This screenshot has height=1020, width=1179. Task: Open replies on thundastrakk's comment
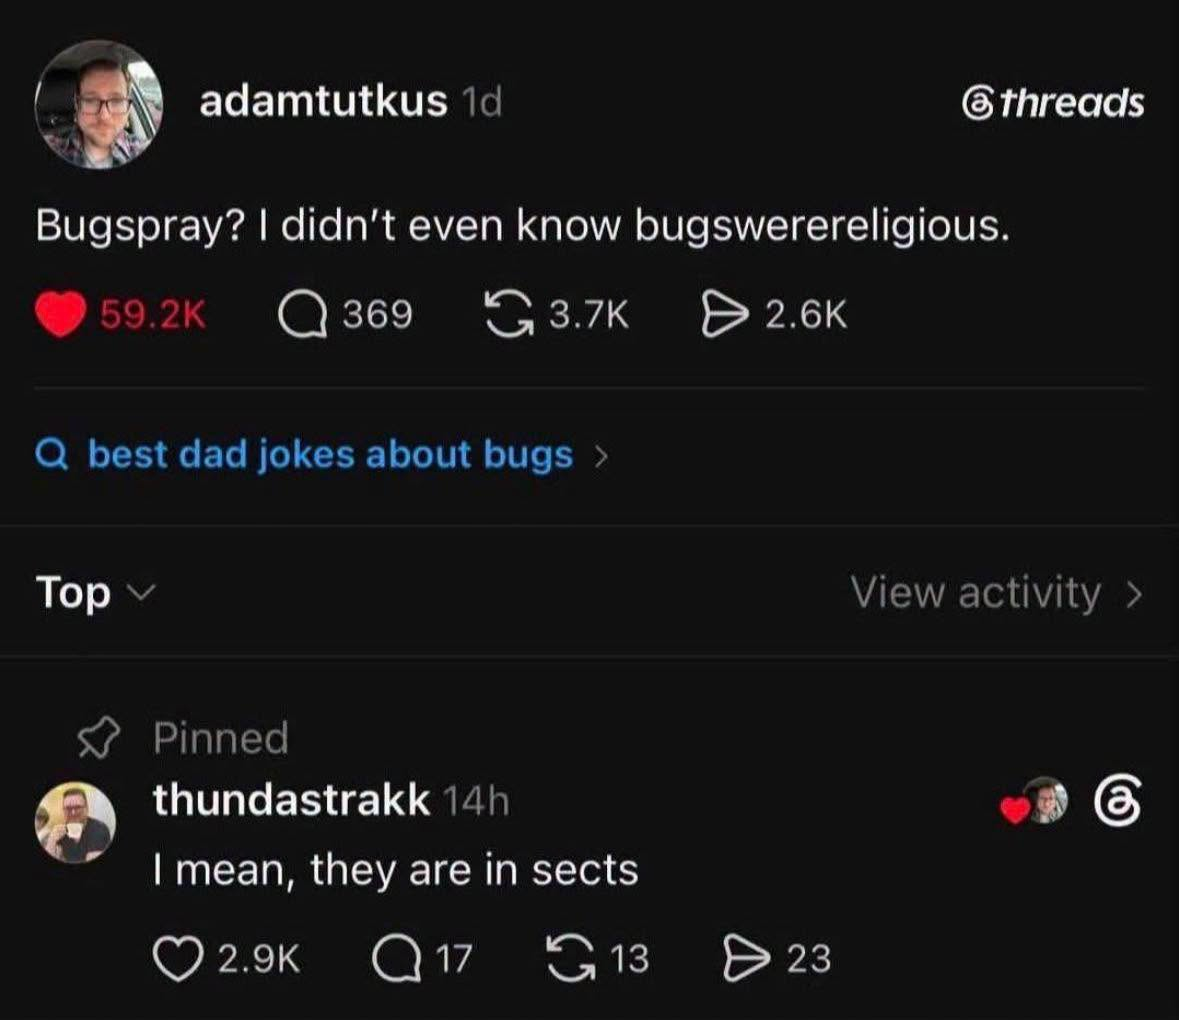(x=396, y=958)
